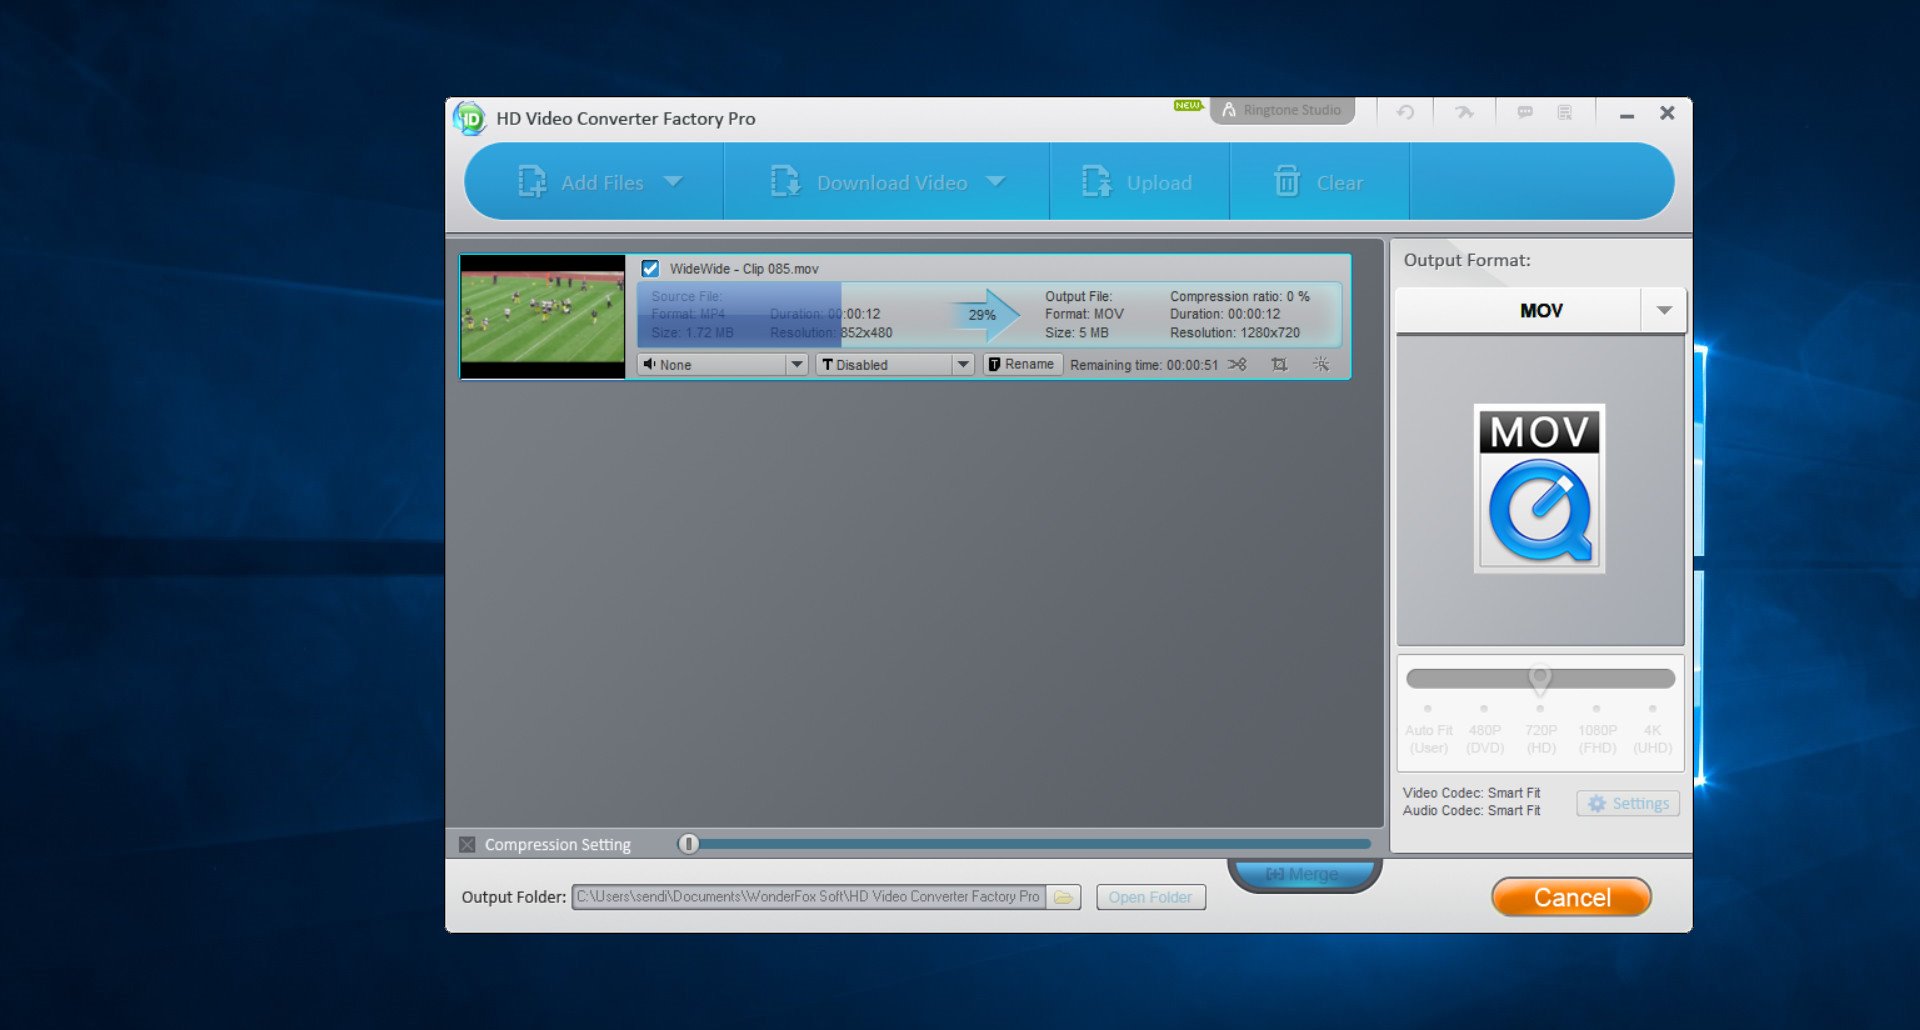1920x1030 pixels.
Task: Click the large MOV QuickTime format icon
Action: pyautogui.click(x=1540, y=488)
